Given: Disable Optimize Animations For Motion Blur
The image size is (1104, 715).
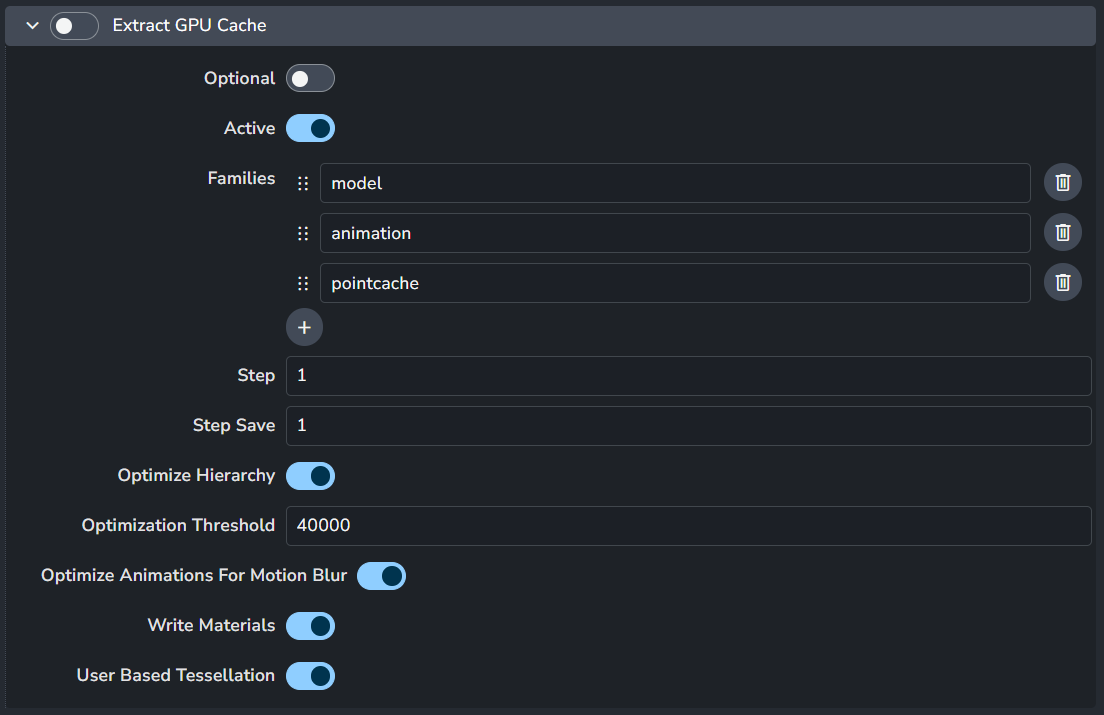Looking at the screenshot, I should (x=381, y=576).
